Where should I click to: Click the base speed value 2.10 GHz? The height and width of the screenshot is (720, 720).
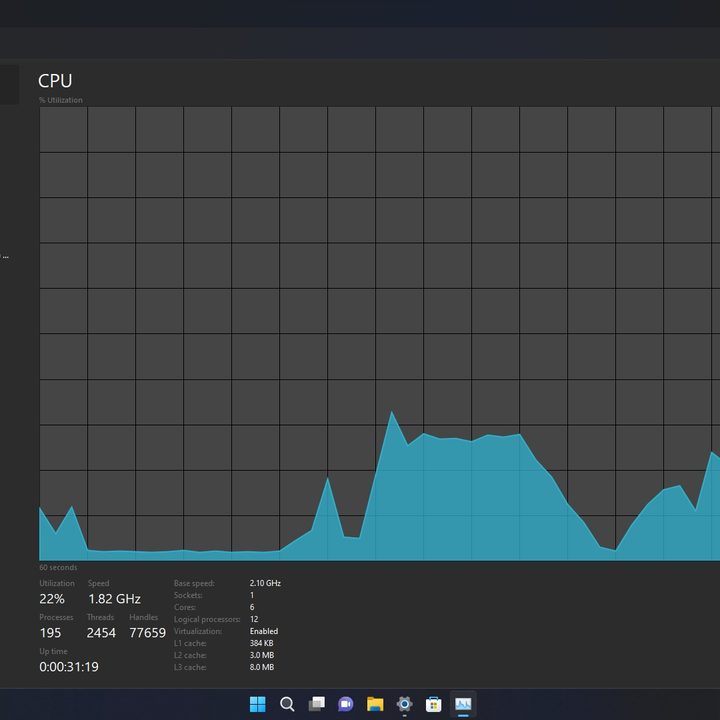(265, 583)
